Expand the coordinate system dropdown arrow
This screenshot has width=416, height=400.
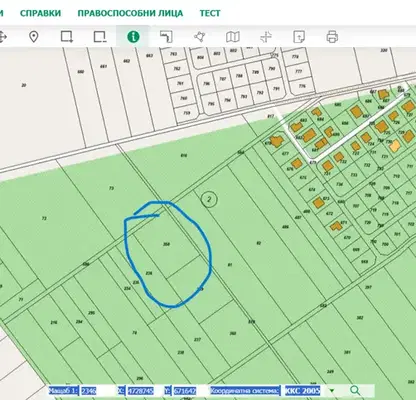pos(332,390)
